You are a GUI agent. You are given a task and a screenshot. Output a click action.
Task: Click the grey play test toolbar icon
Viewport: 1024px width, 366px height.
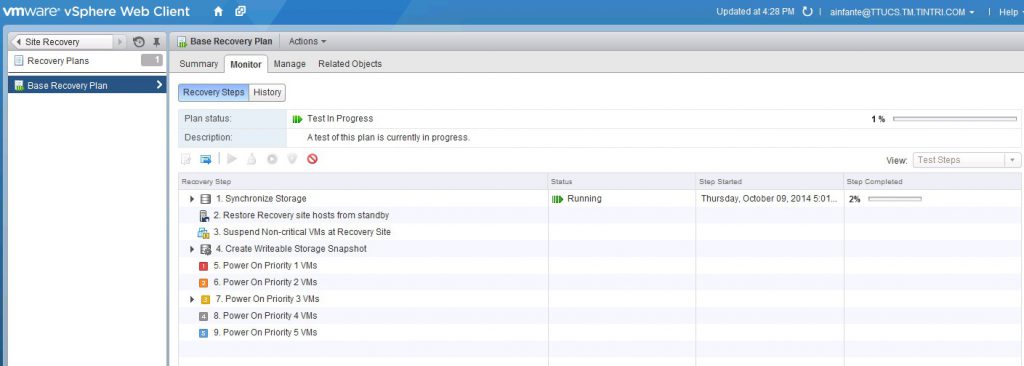[232, 159]
